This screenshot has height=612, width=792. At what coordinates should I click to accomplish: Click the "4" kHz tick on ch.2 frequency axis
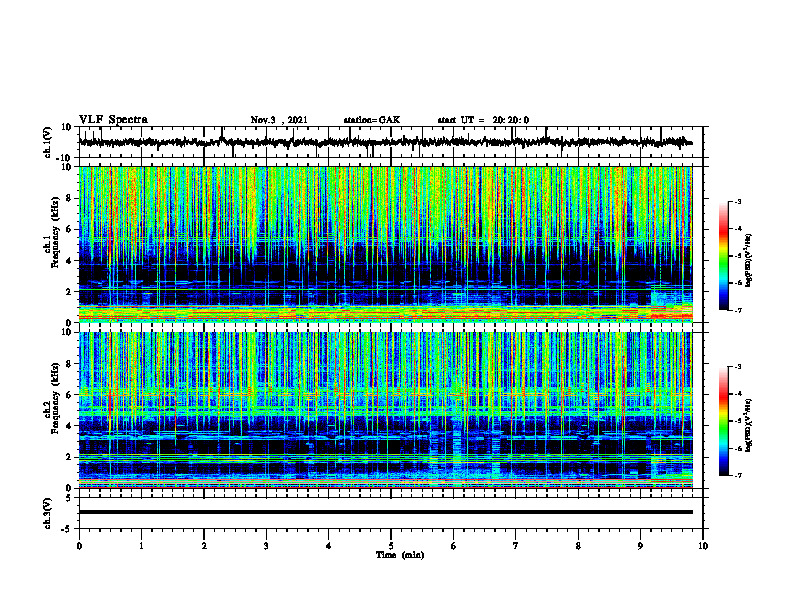click(x=69, y=426)
